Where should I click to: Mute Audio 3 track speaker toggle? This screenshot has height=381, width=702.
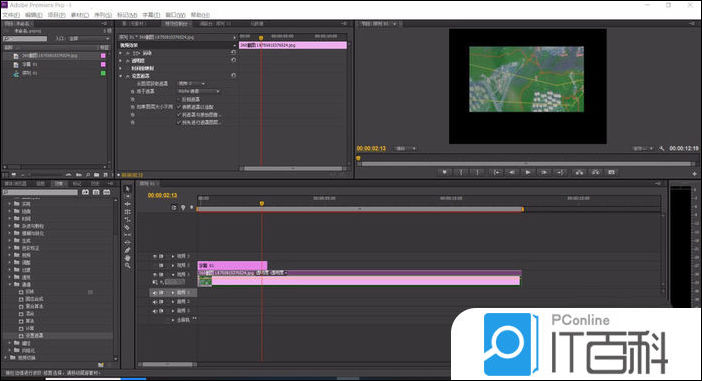155,310
